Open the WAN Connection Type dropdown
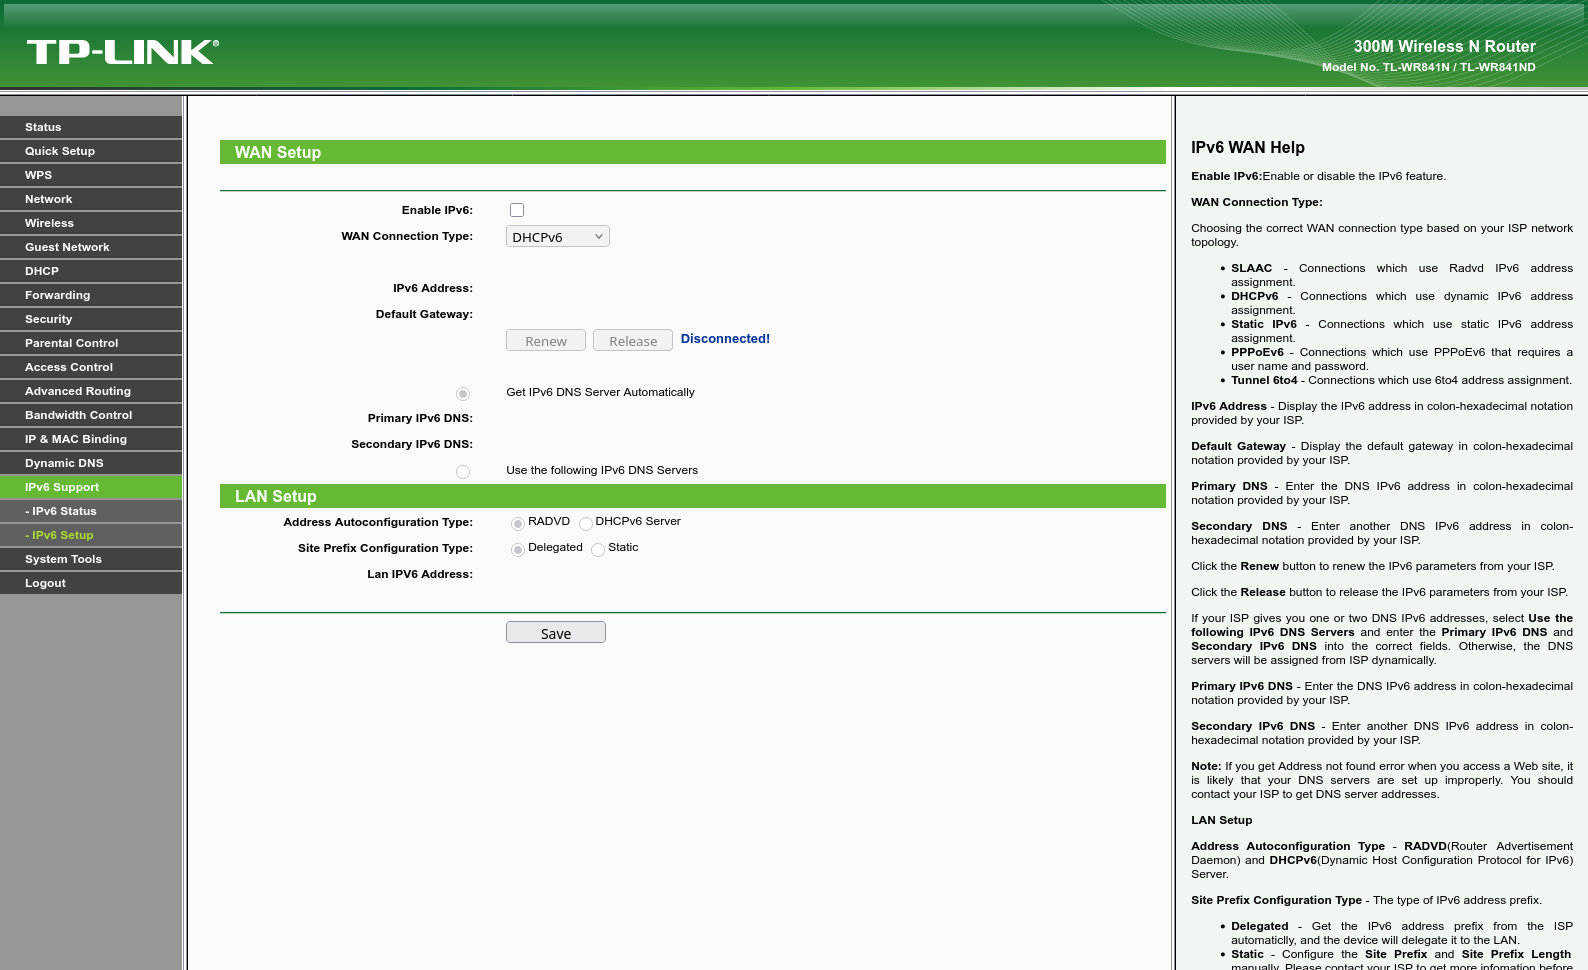 pyautogui.click(x=558, y=236)
